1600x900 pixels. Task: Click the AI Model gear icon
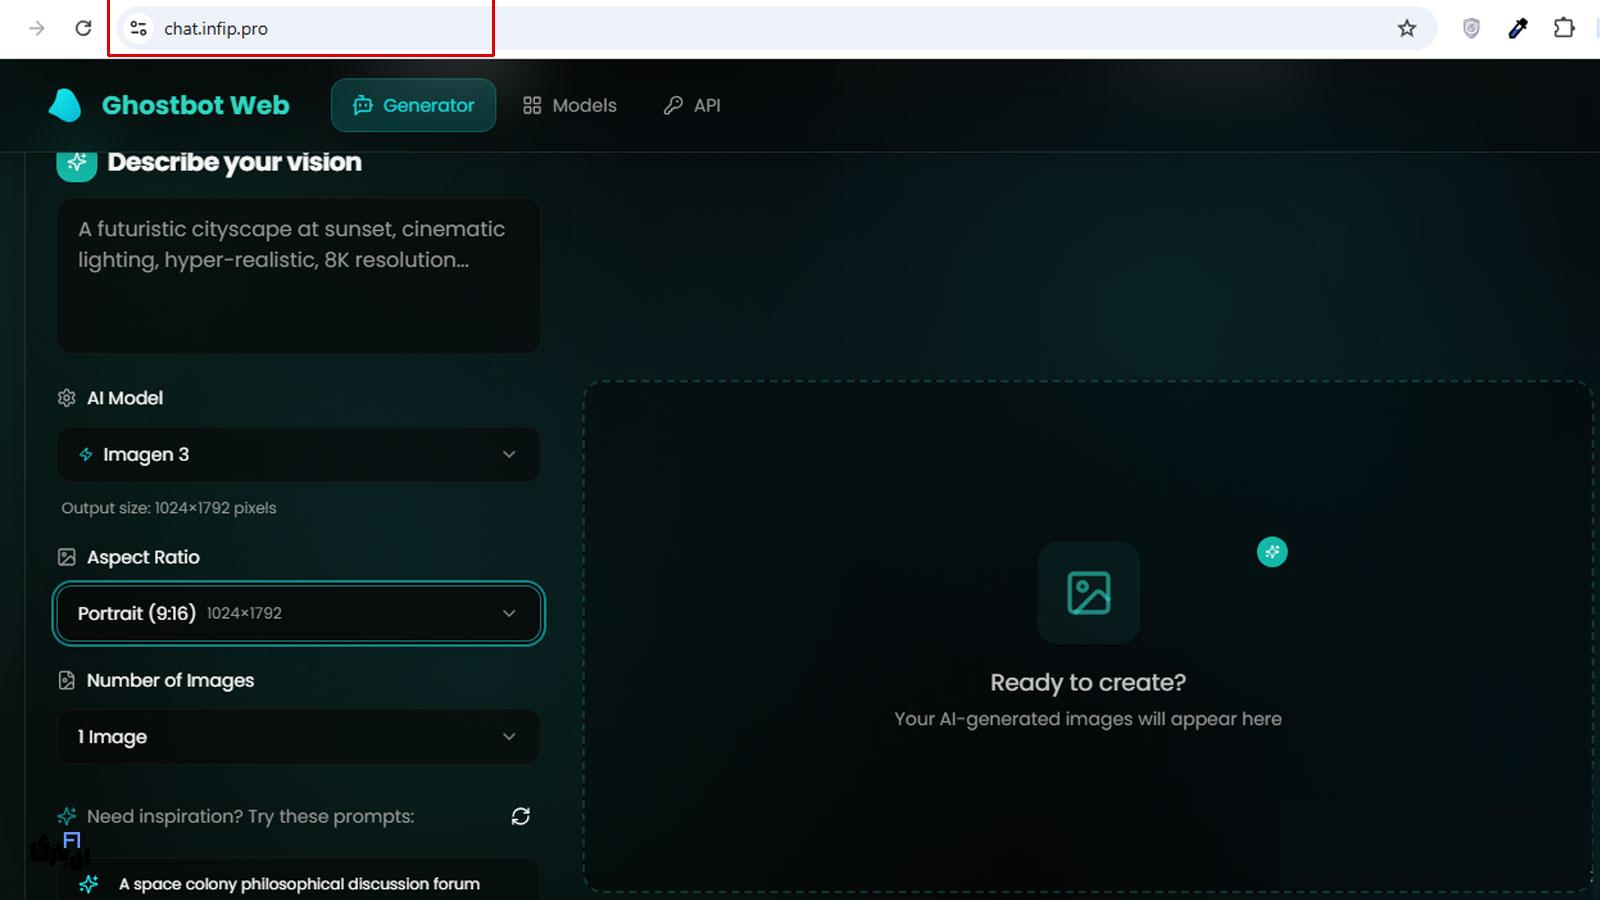66,397
